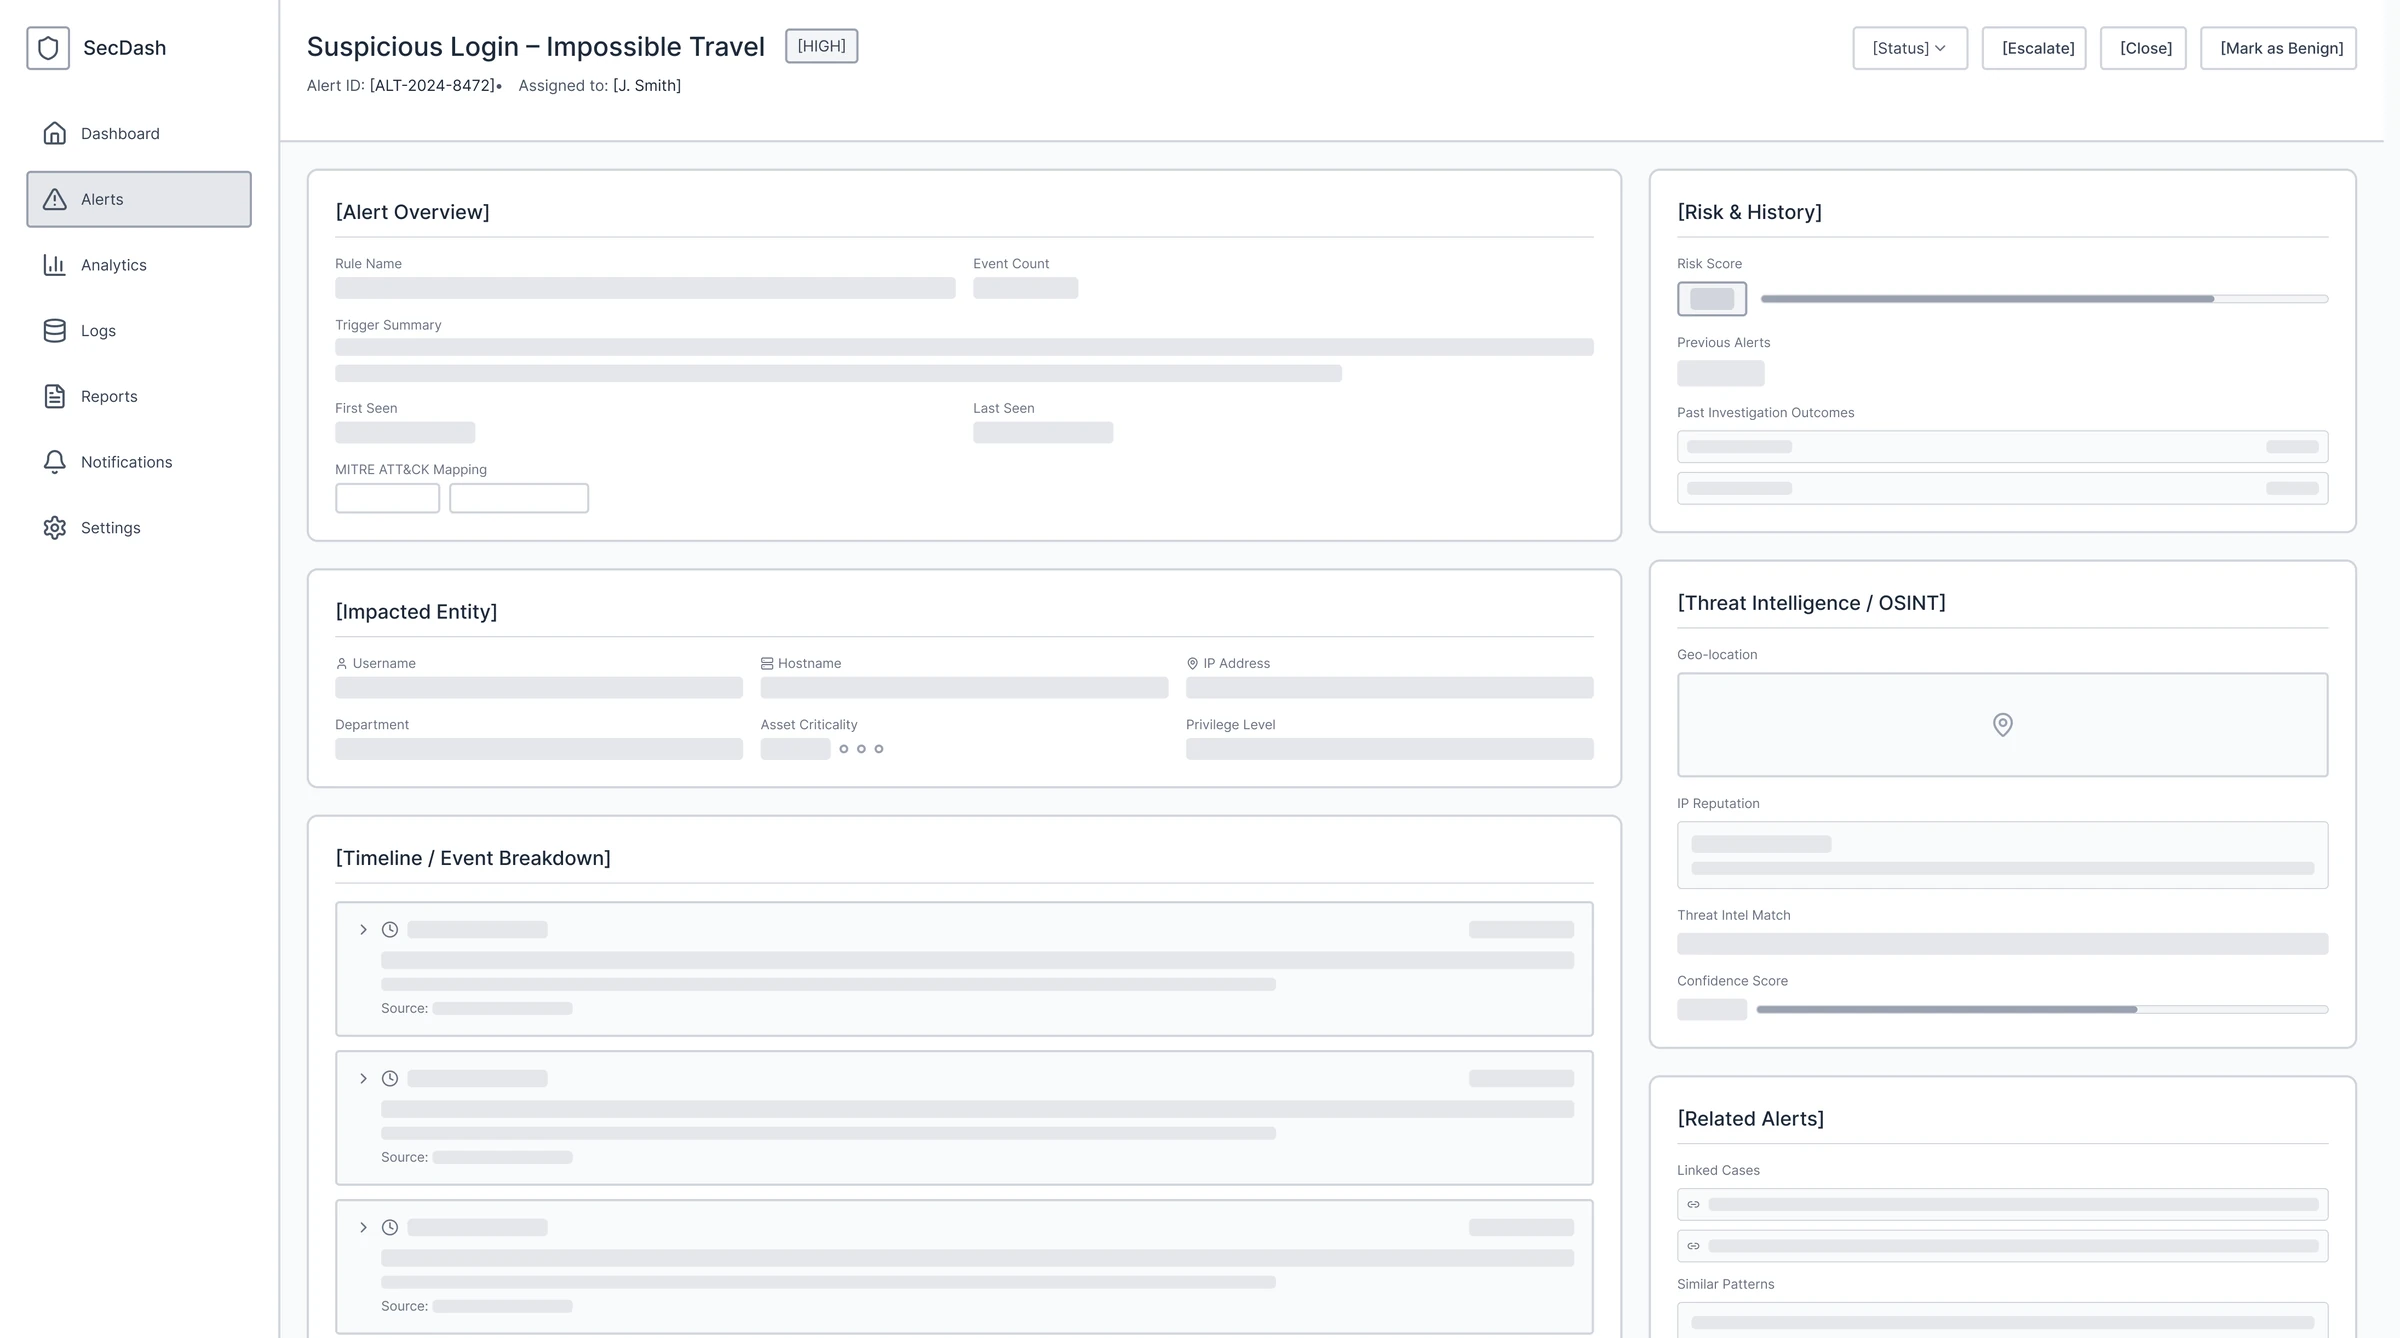Click the Geo-location map pin
The width and height of the screenshot is (2400, 1338).
click(x=2002, y=724)
